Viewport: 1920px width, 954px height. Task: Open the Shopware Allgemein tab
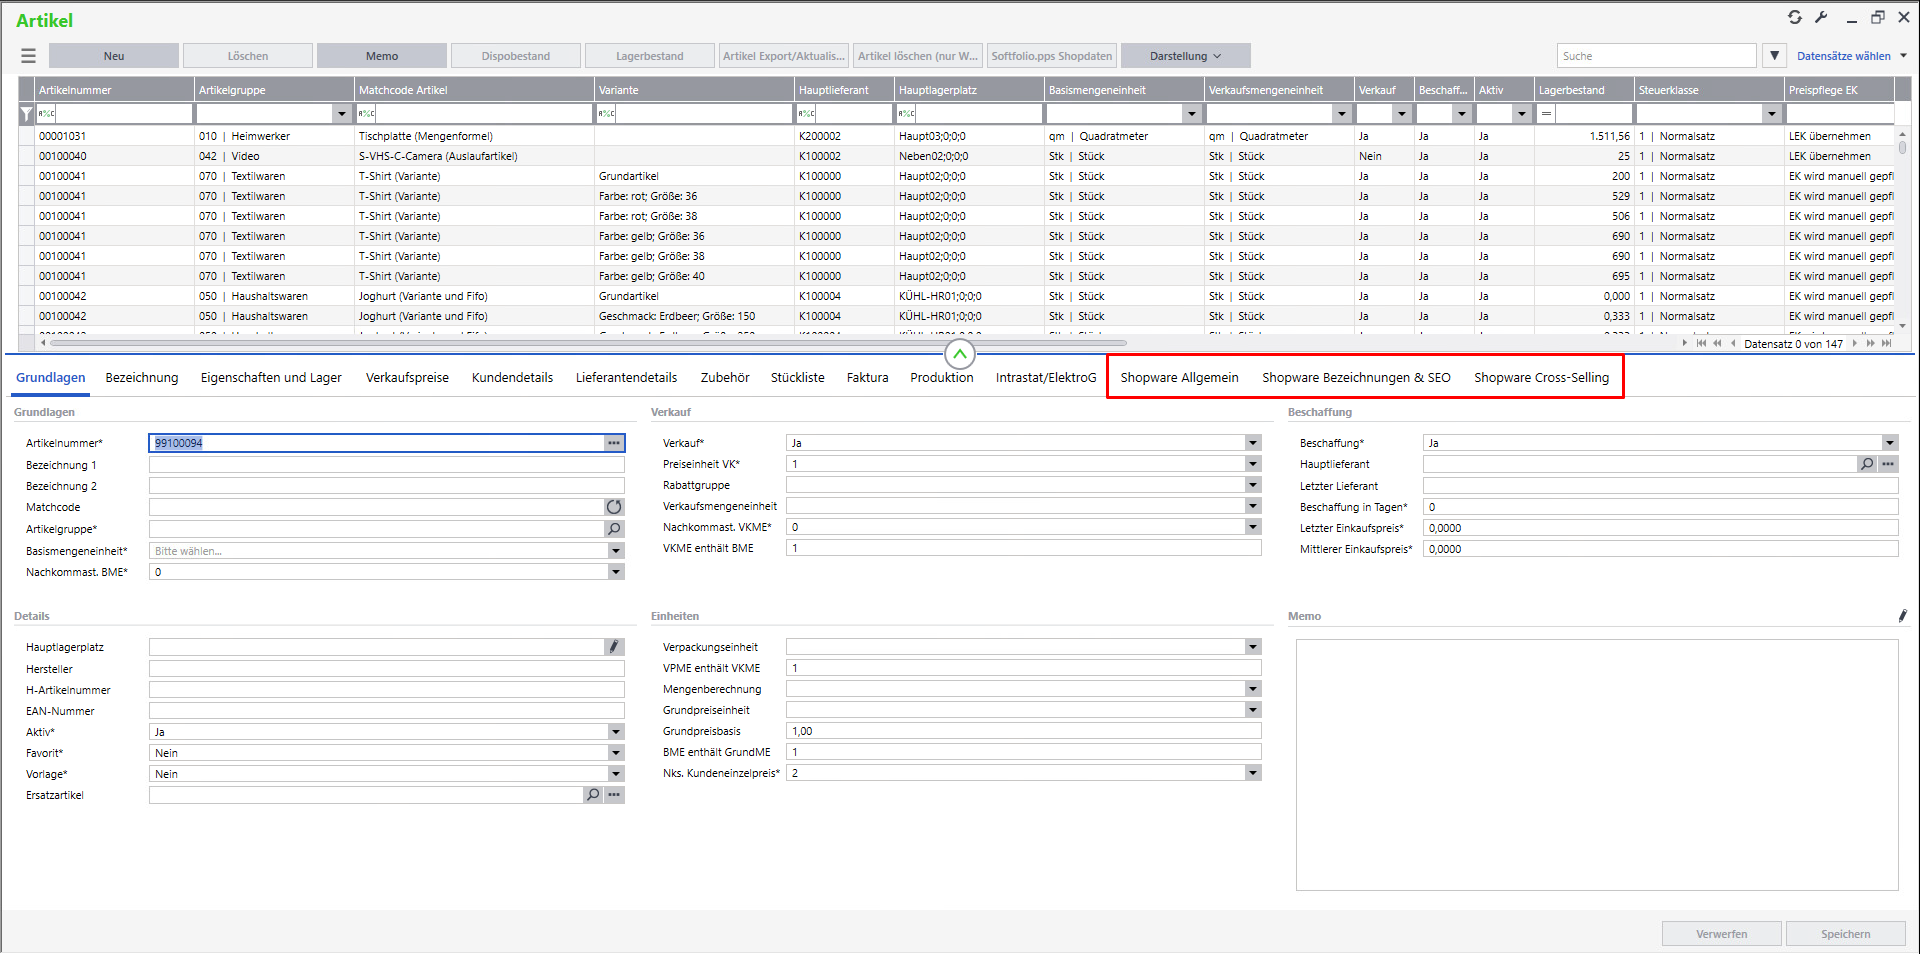pos(1179,377)
